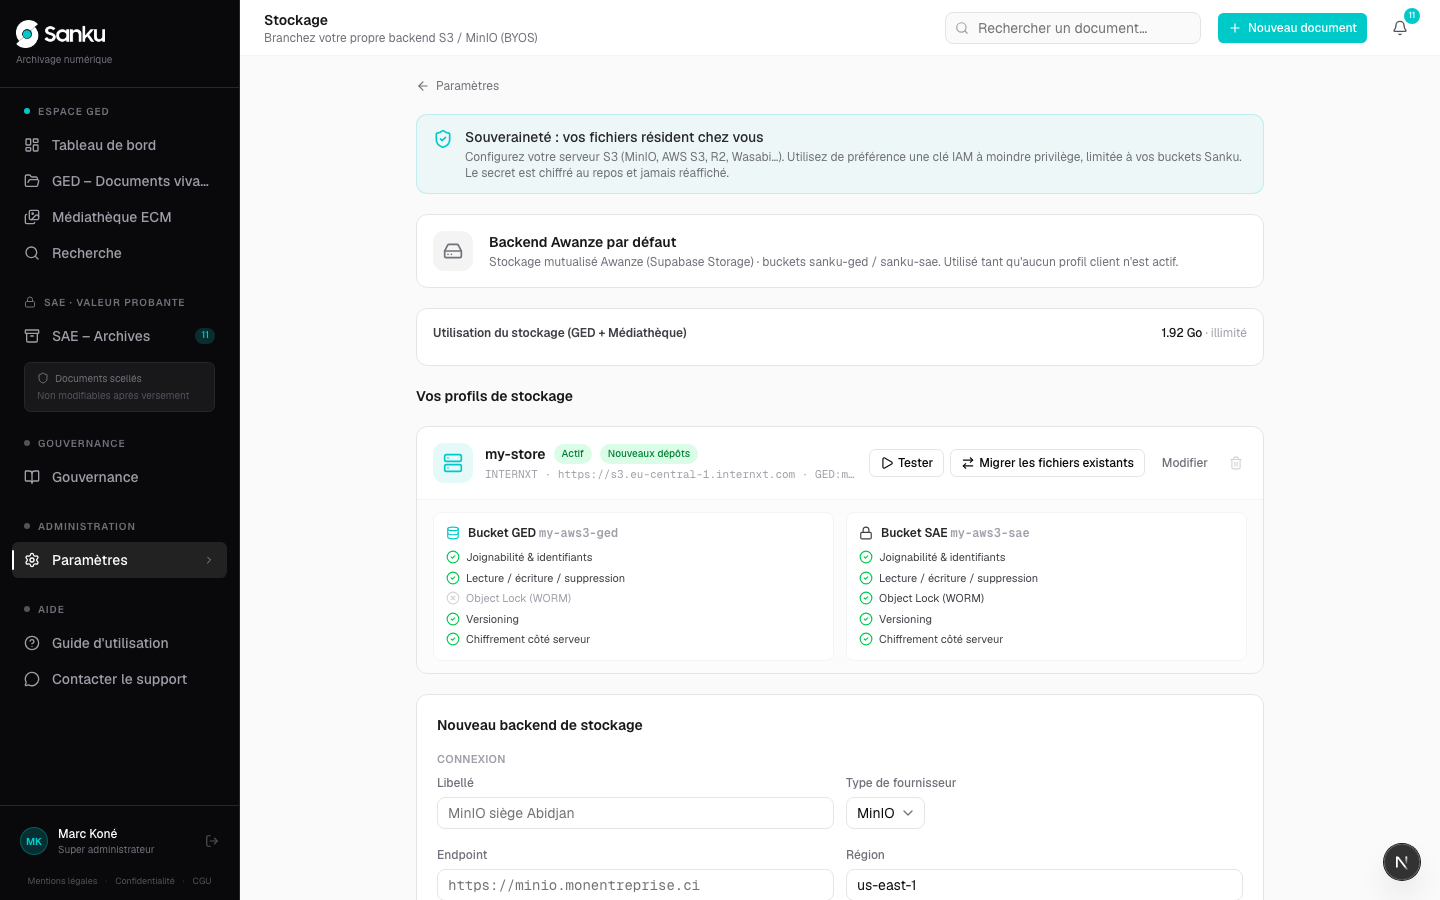
Task: Test the my-store profile with Tester
Action: (x=906, y=463)
